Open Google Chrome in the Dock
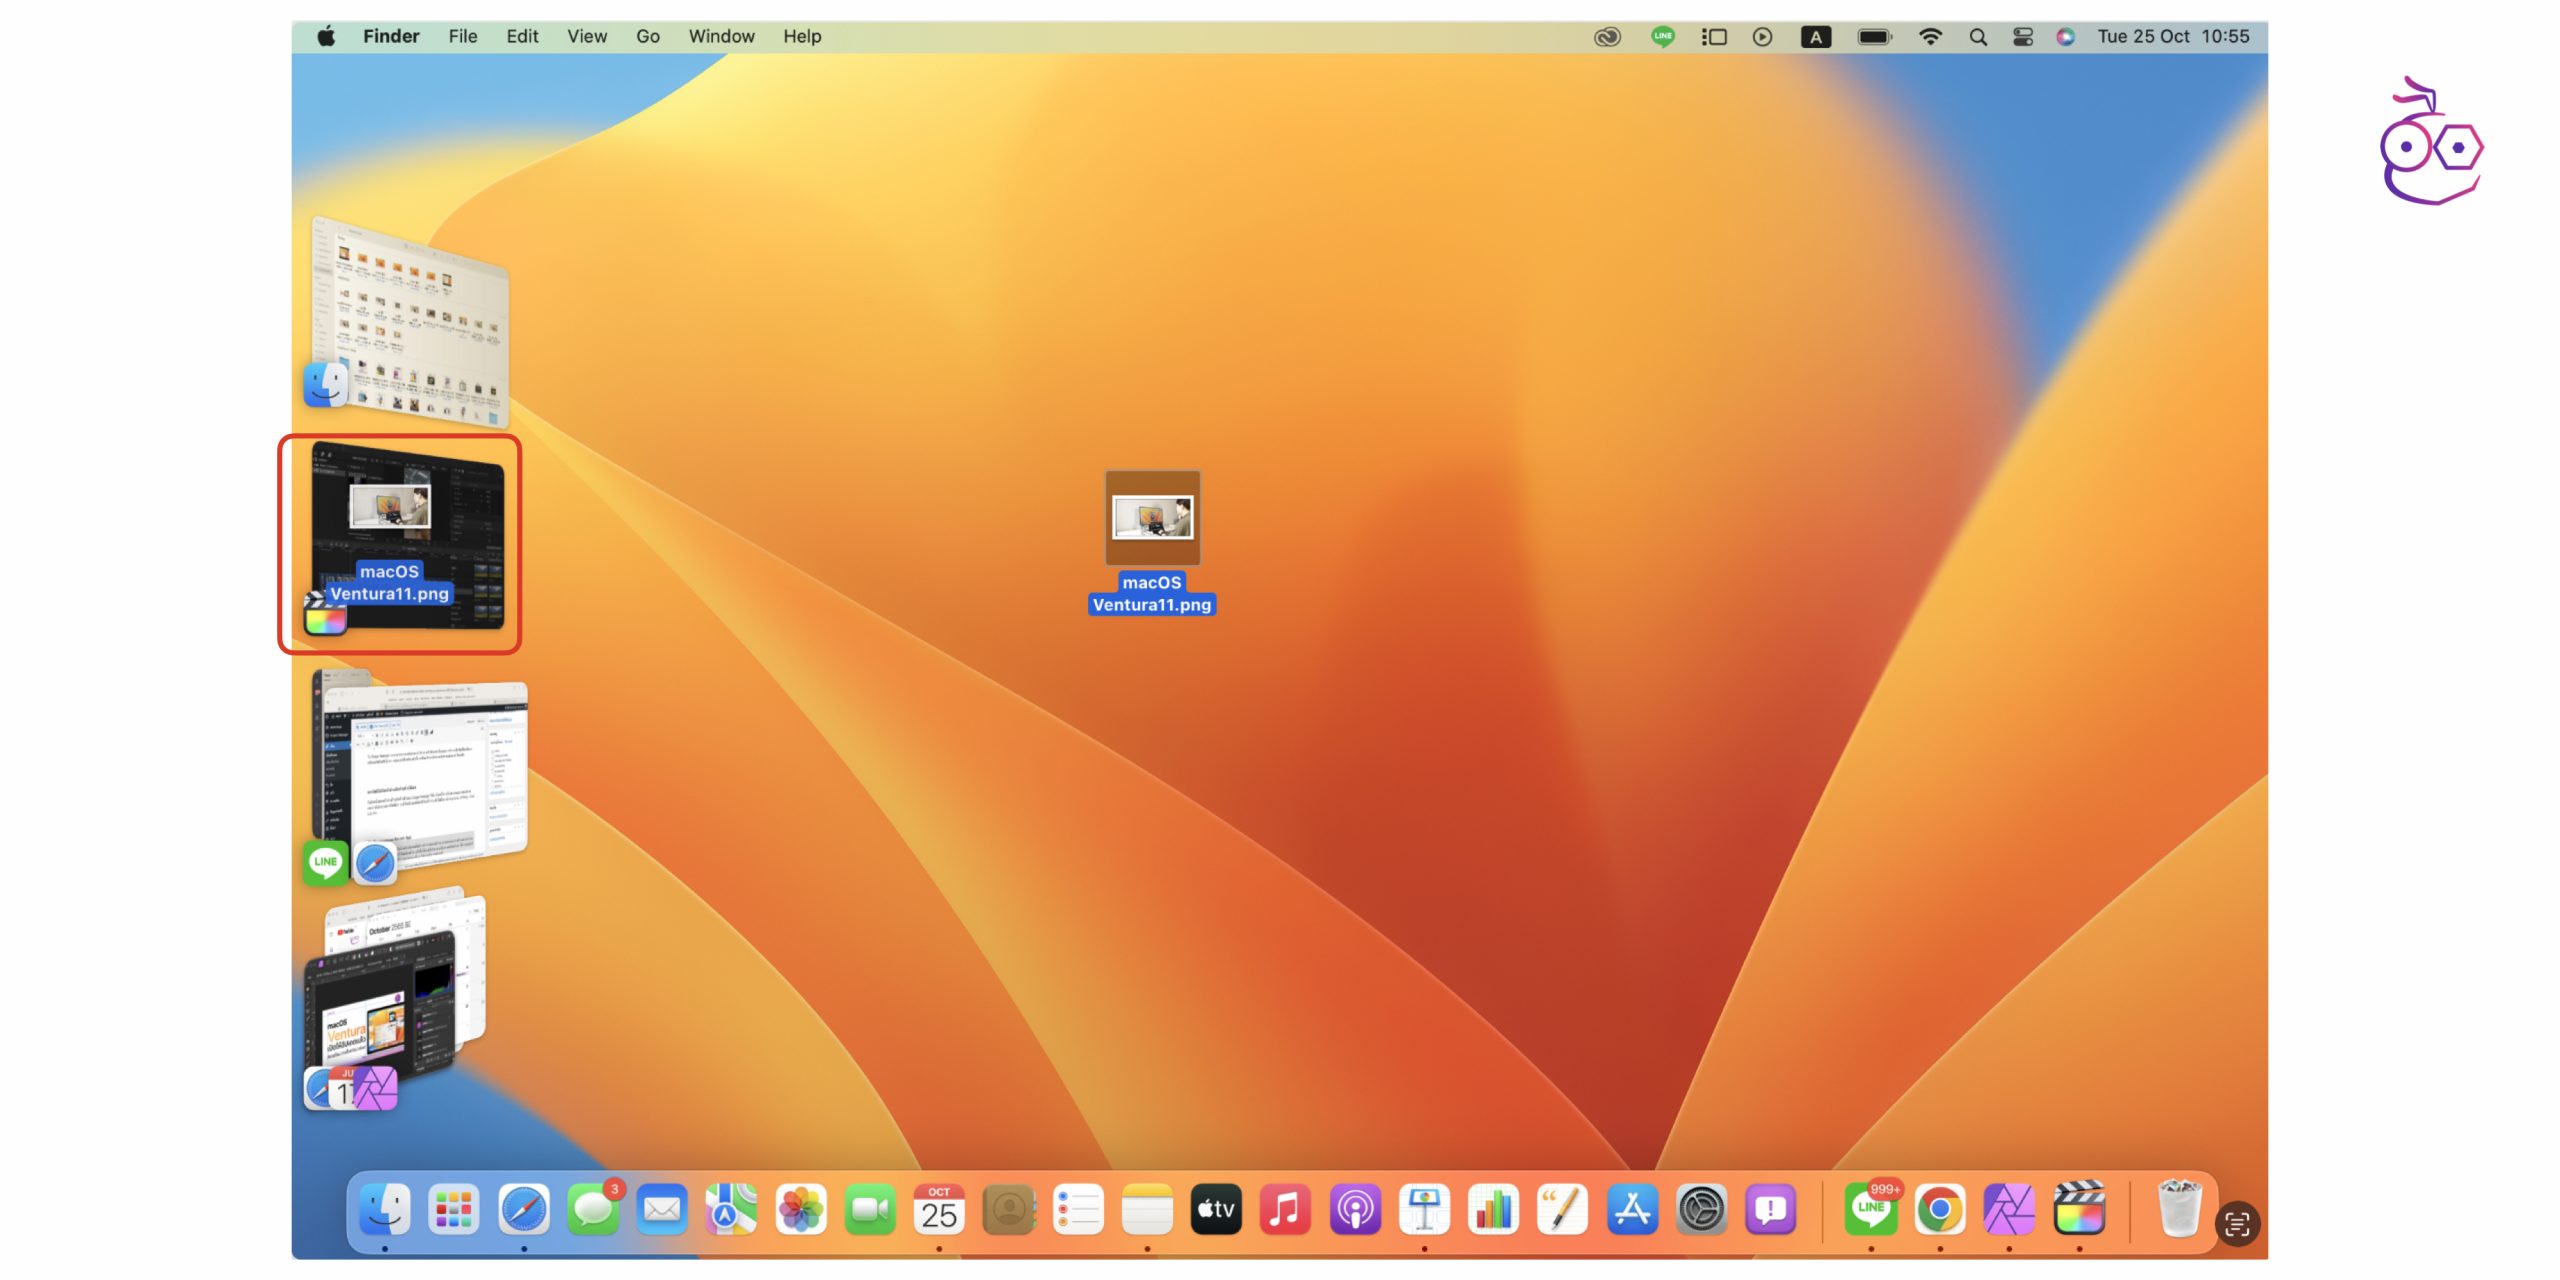2560x1280 pixels. coord(1940,1211)
